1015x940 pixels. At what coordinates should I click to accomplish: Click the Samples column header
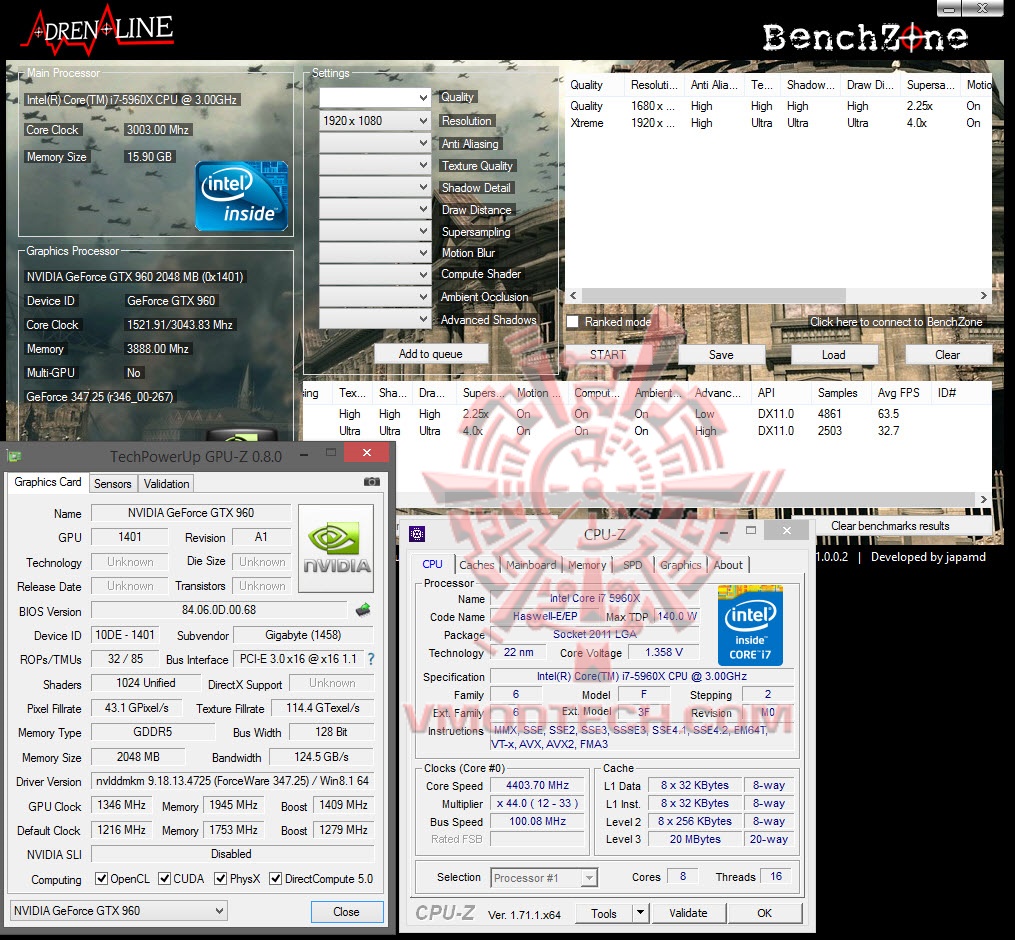(837, 393)
